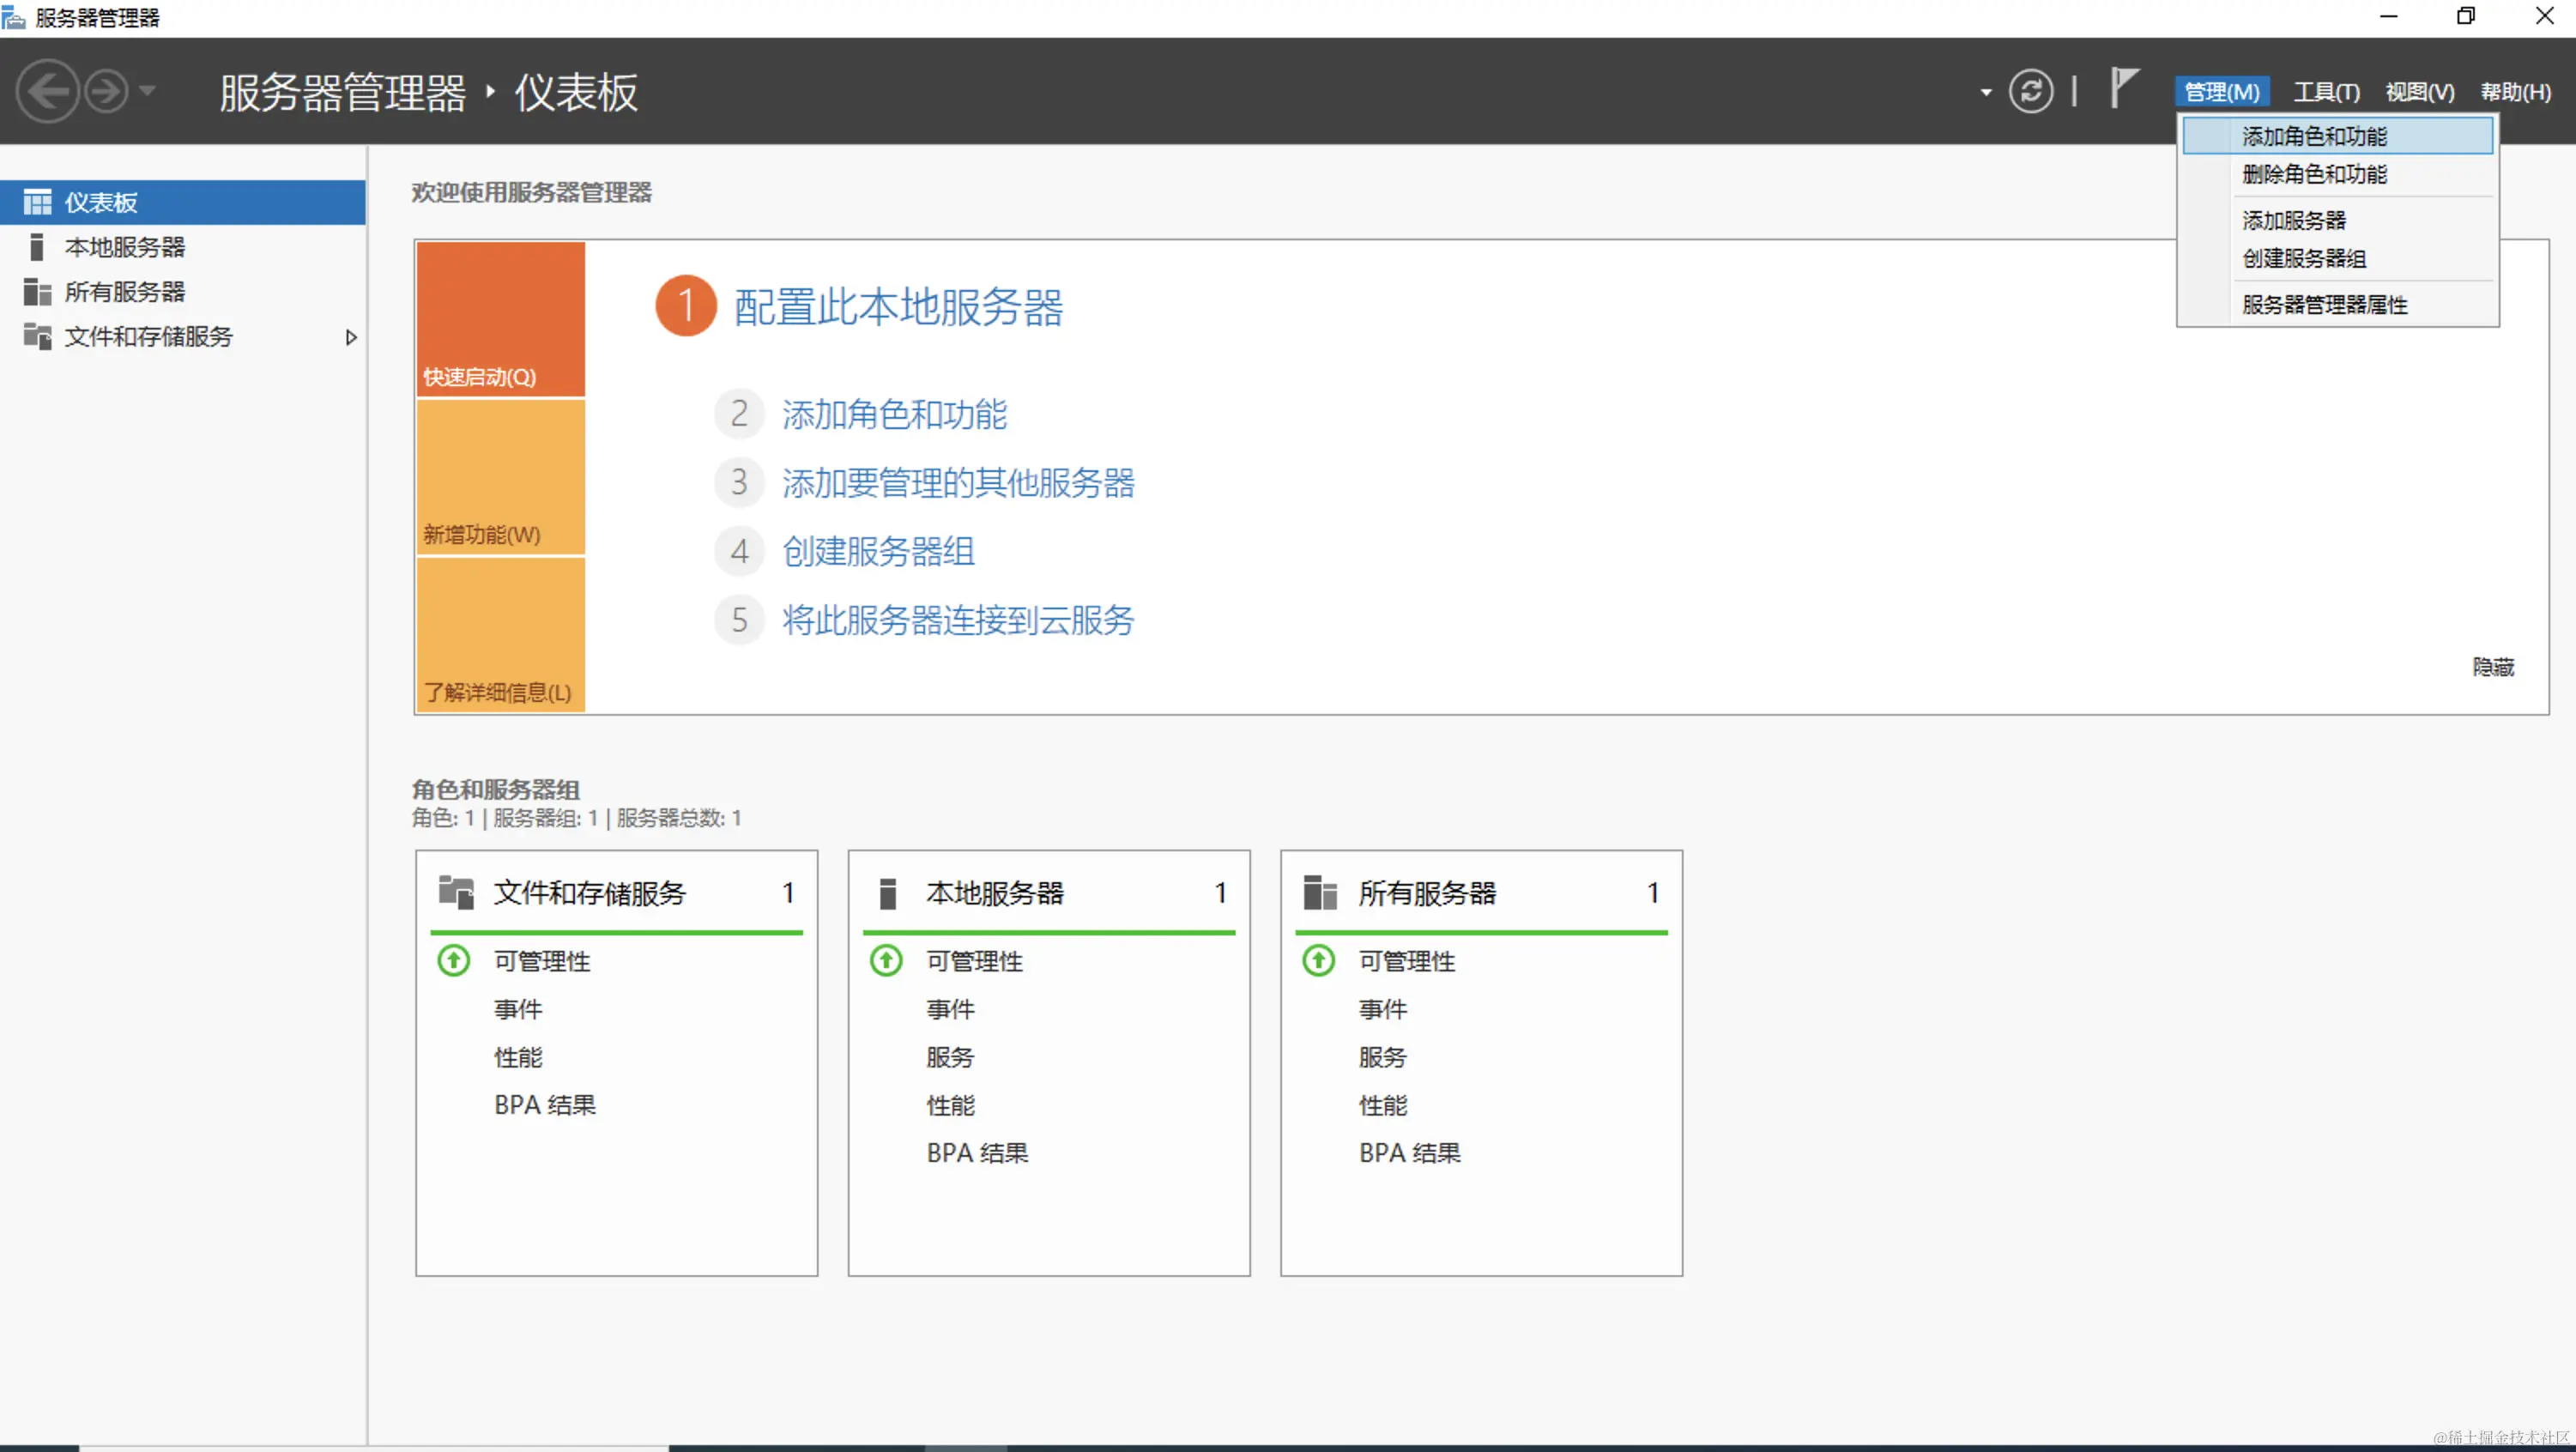Click the green manageability arrow in 本地服务器 tile
The image size is (2576, 1452).
click(885, 960)
